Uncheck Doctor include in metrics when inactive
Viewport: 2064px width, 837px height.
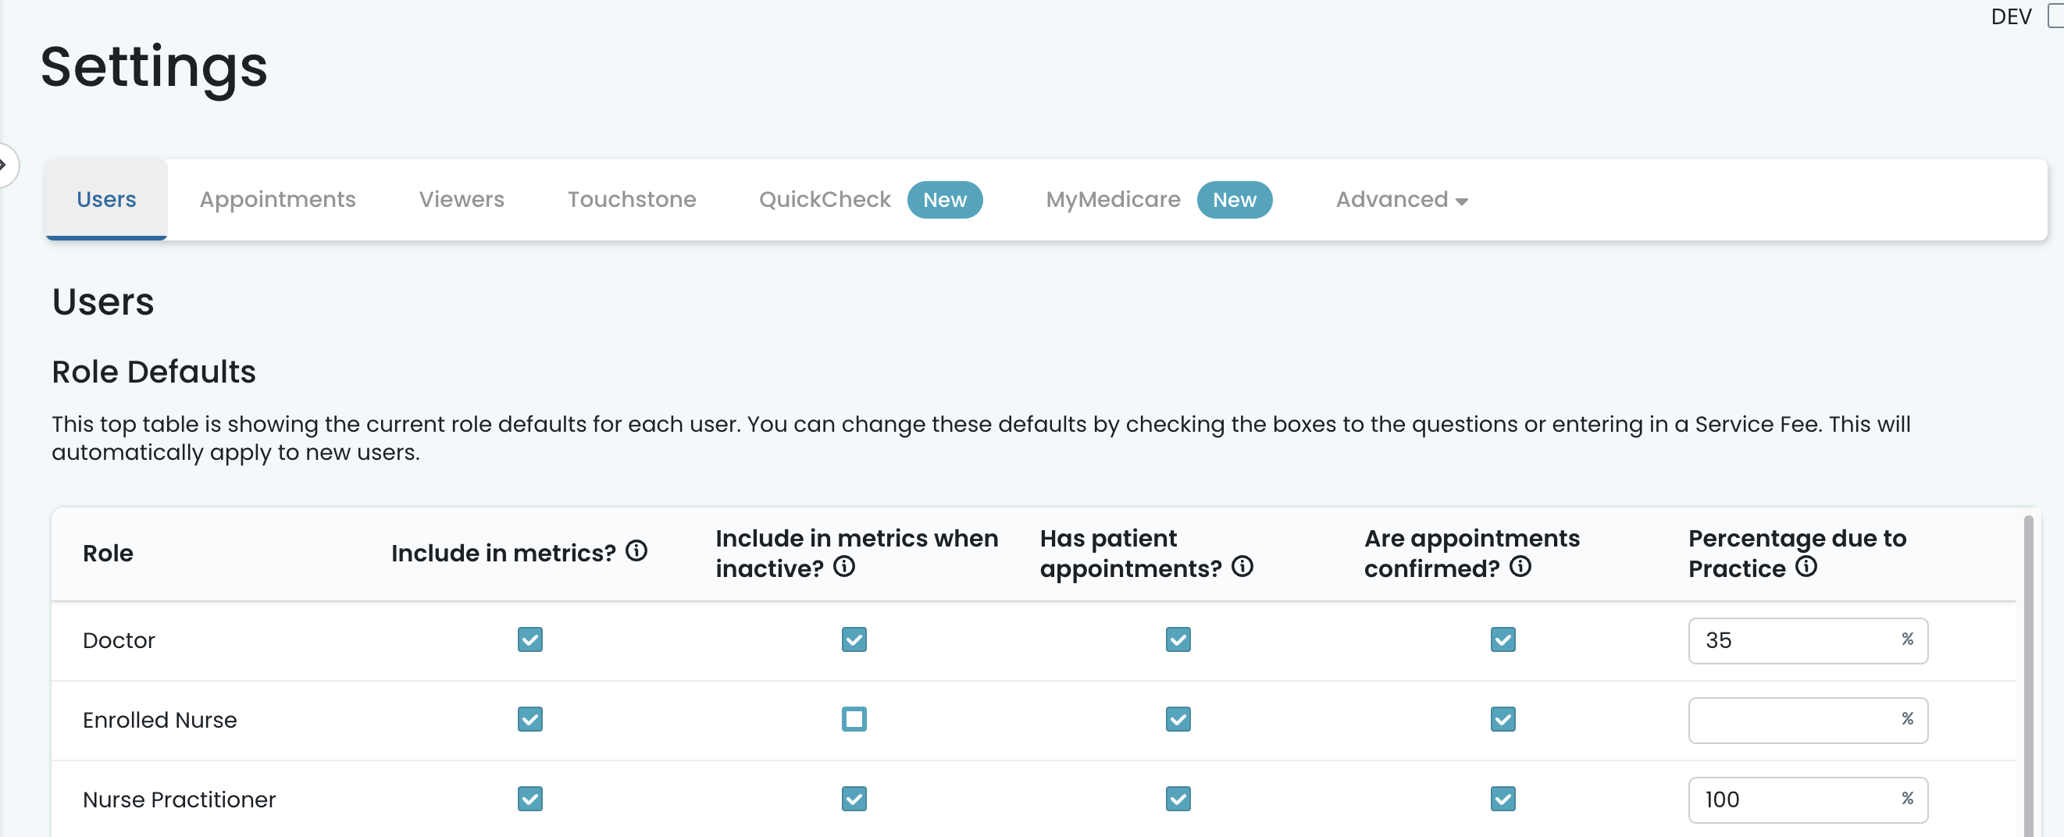click(854, 640)
